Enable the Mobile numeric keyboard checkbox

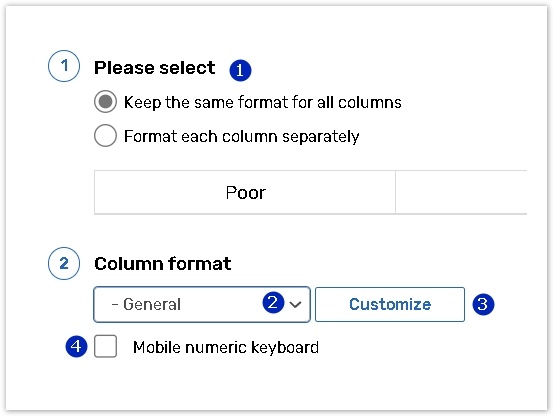[105, 346]
